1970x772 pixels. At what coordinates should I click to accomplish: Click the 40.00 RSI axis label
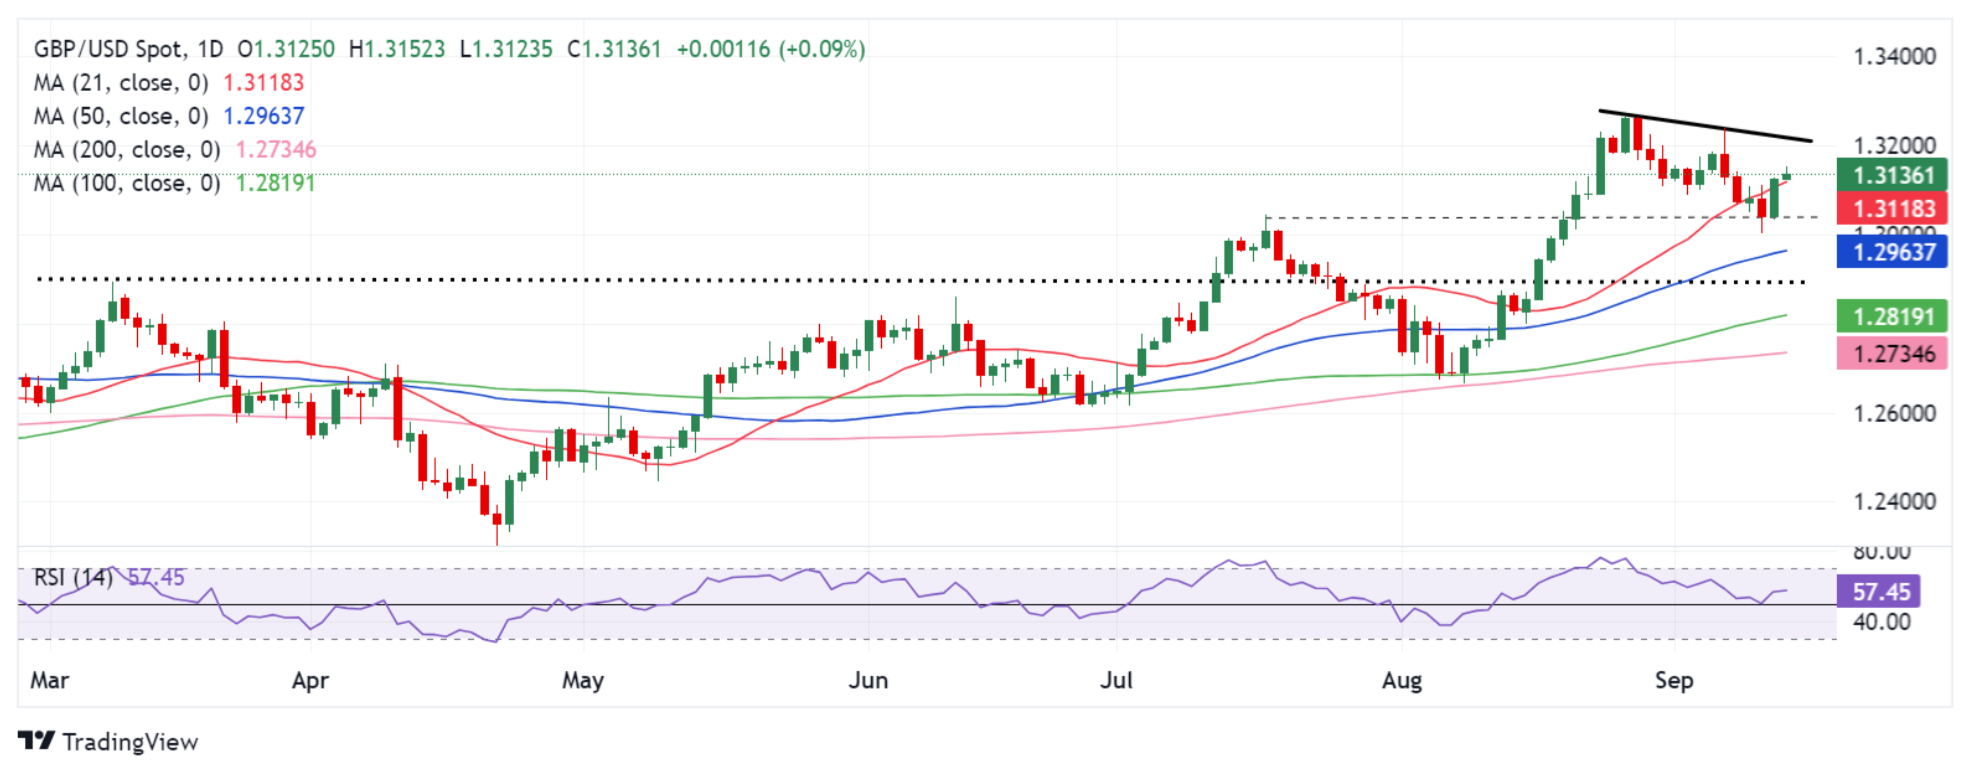pyautogui.click(x=1881, y=622)
